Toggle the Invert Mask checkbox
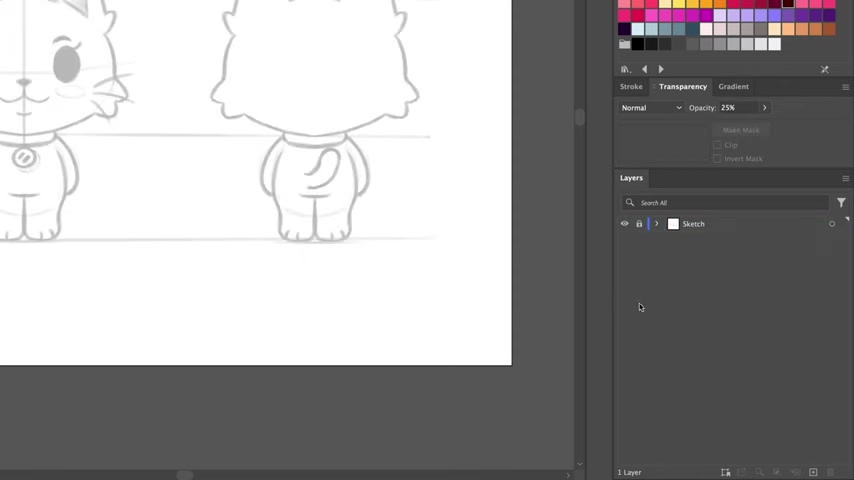854x480 pixels. [717, 159]
